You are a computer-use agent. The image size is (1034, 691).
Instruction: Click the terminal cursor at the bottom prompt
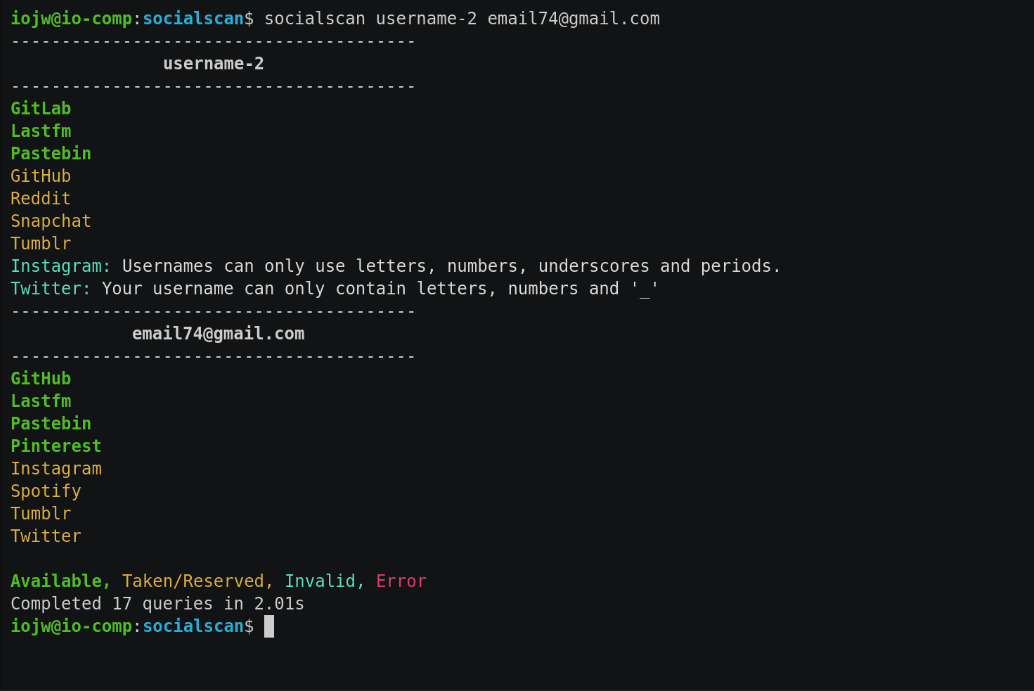coord(269,626)
